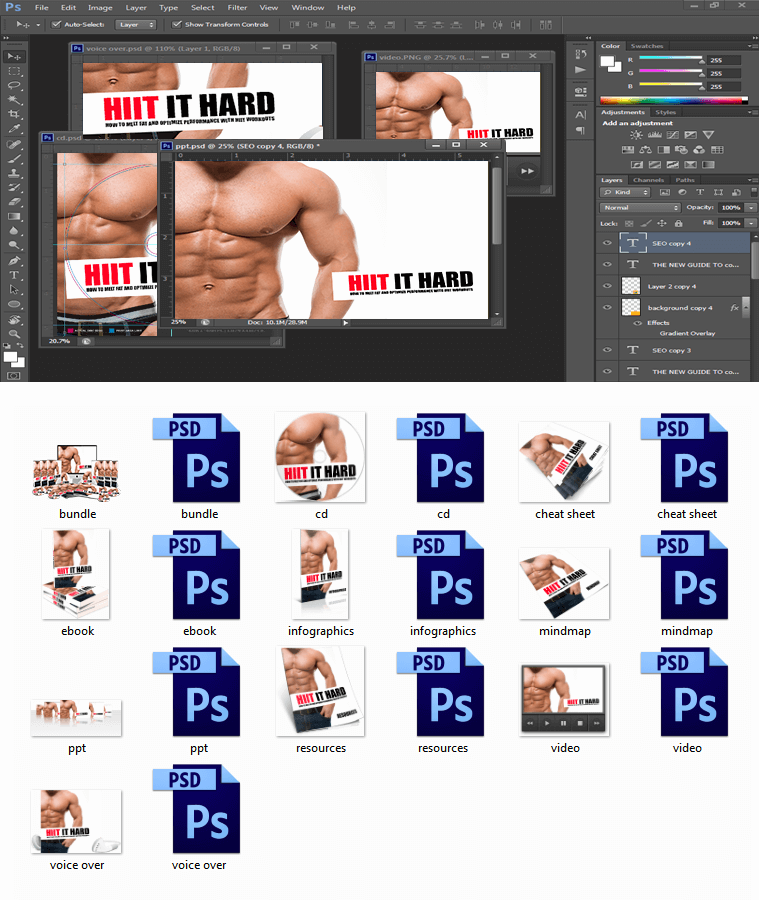
Task: Hide the SEO copy 4 layer
Action: (x=607, y=243)
